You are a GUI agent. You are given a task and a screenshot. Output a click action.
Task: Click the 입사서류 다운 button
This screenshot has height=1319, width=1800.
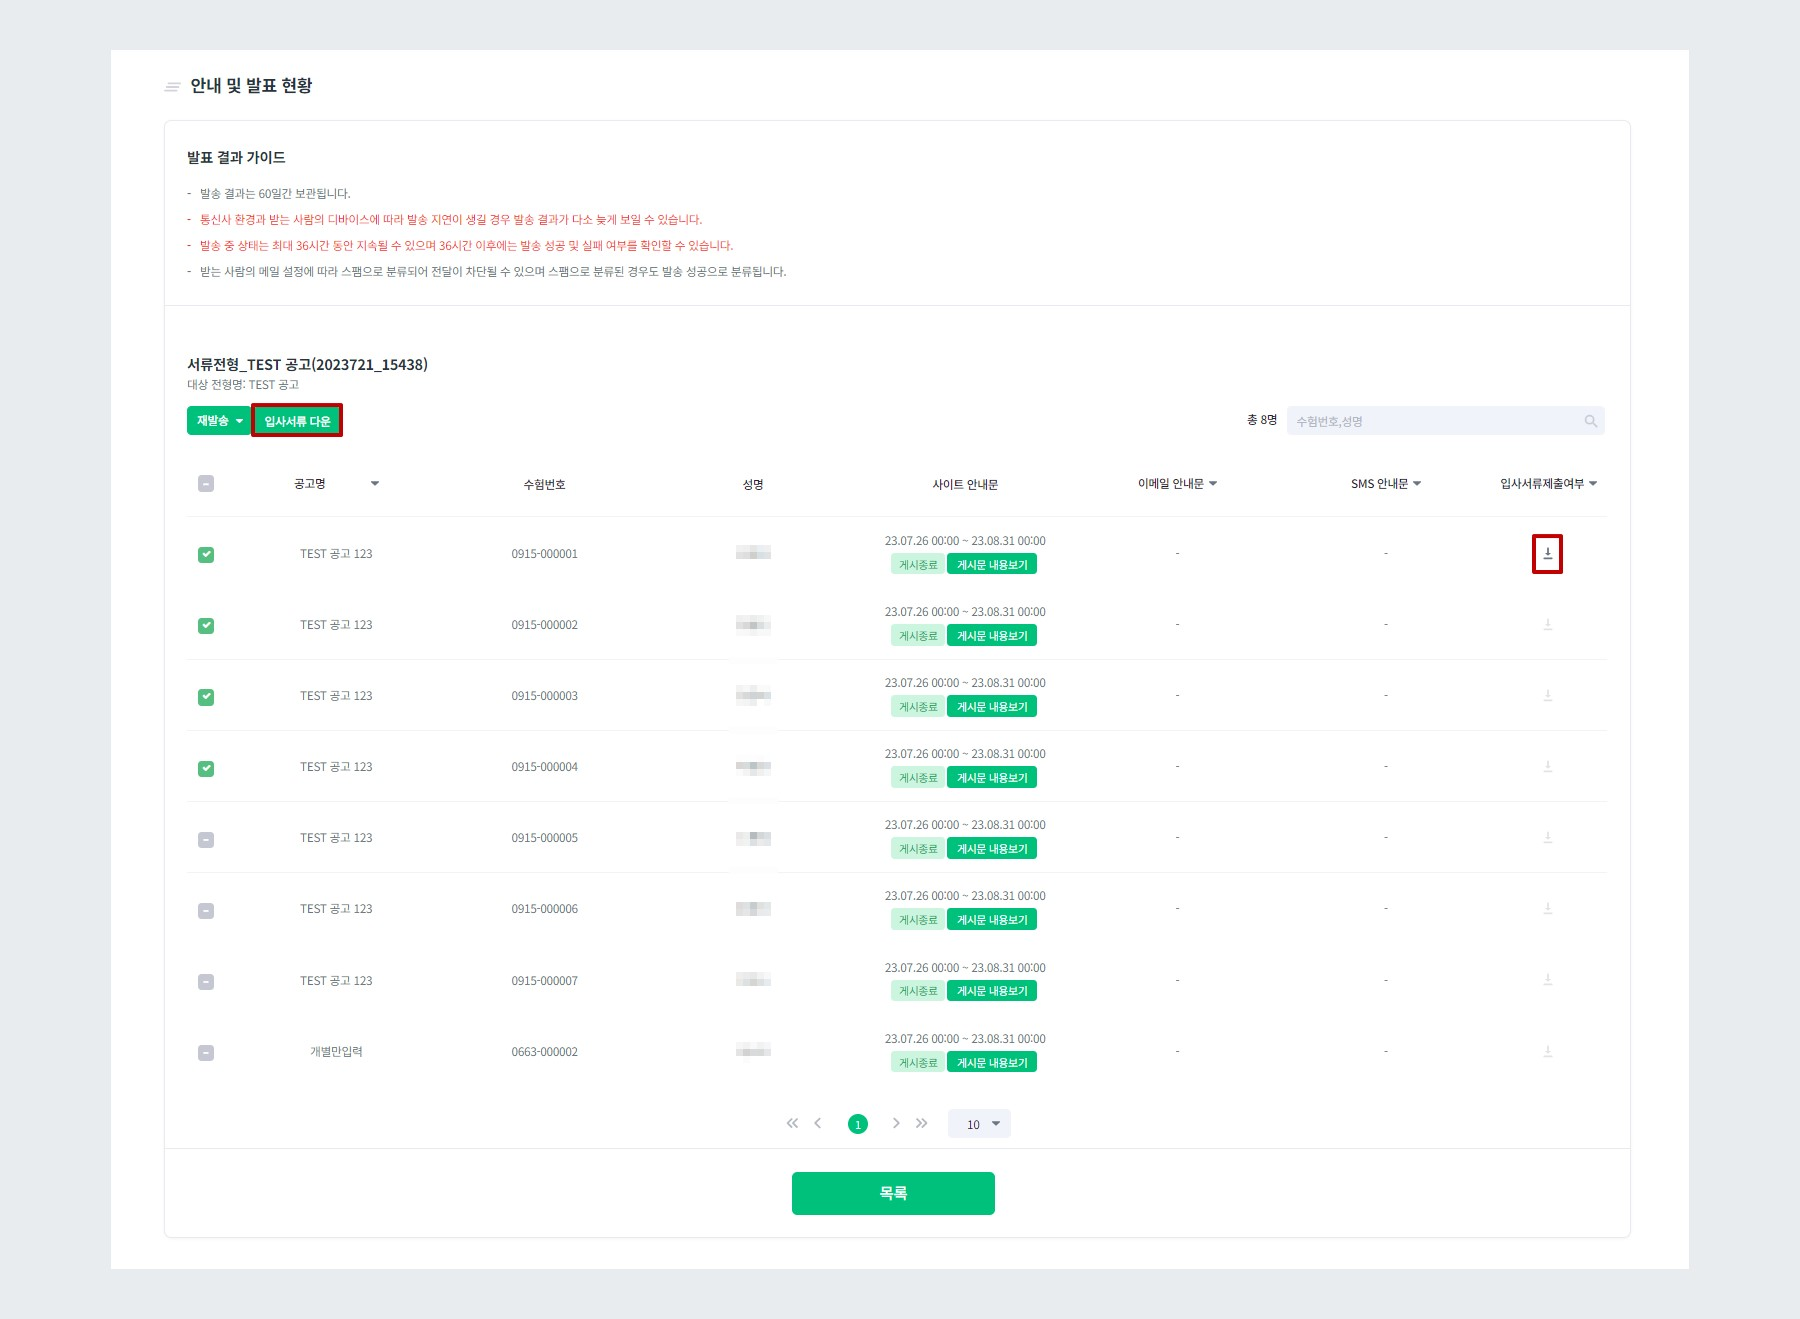tap(297, 421)
